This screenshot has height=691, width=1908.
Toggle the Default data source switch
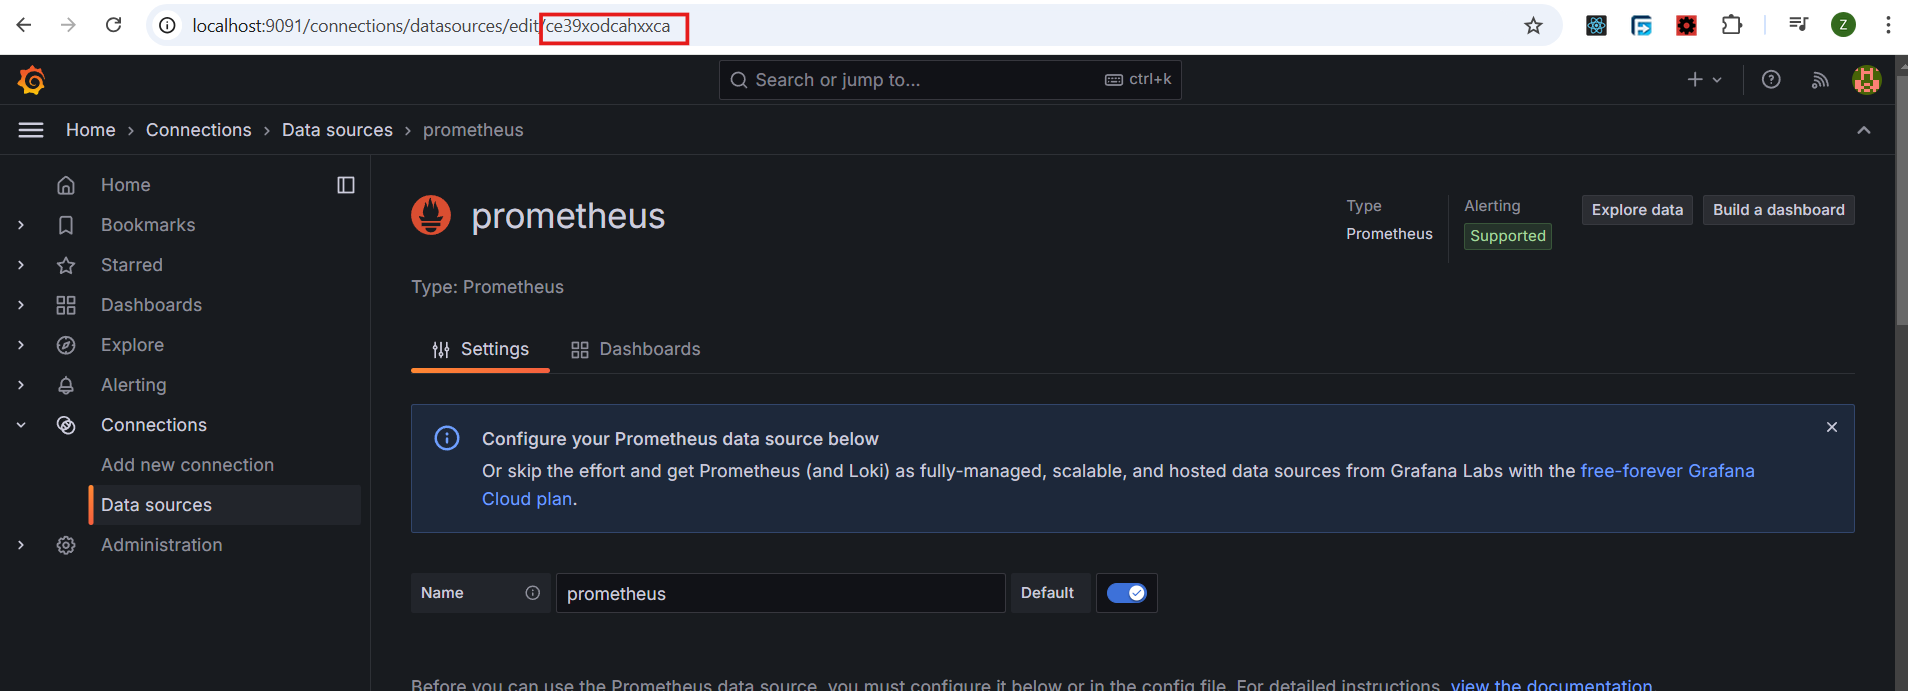[x=1126, y=593]
